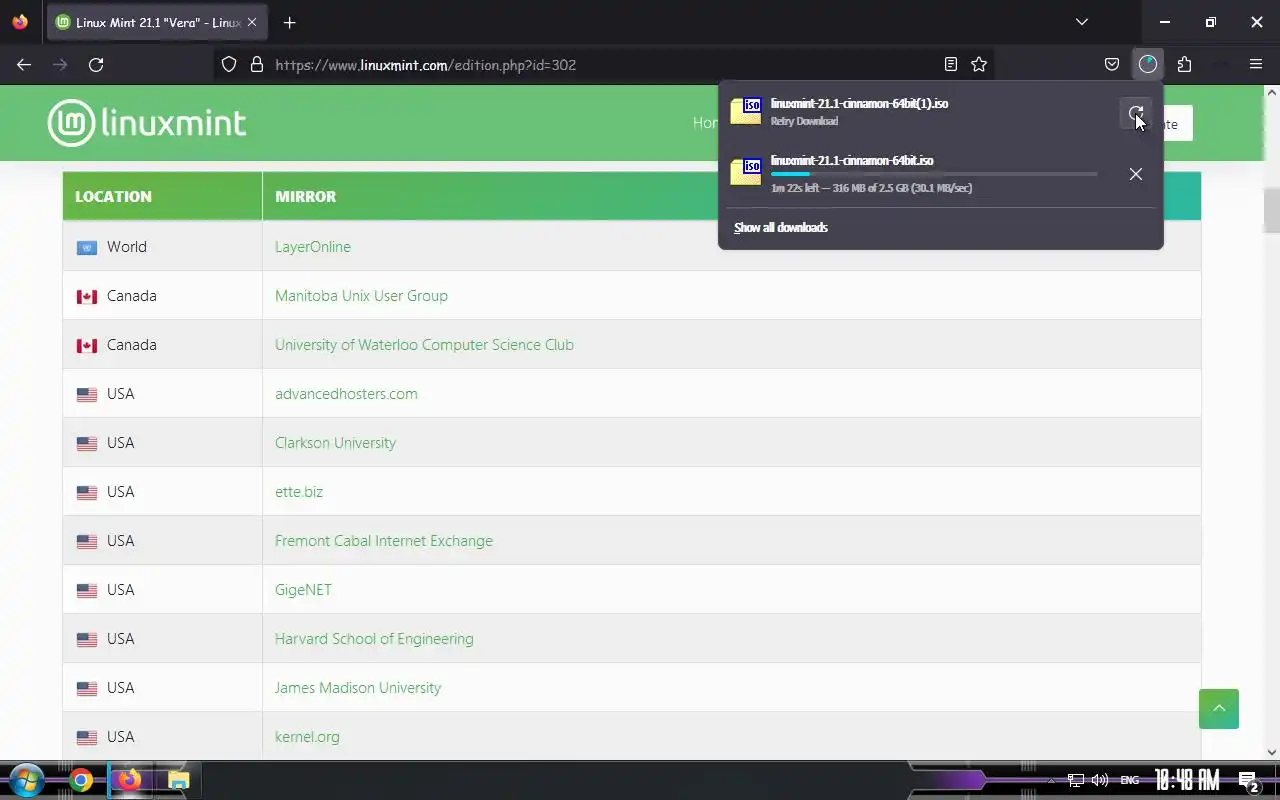The width and height of the screenshot is (1280, 800).
Task: Click the linuxmint-21.1-cinnamon-64bit(1).iso file icon
Action: 746,111
